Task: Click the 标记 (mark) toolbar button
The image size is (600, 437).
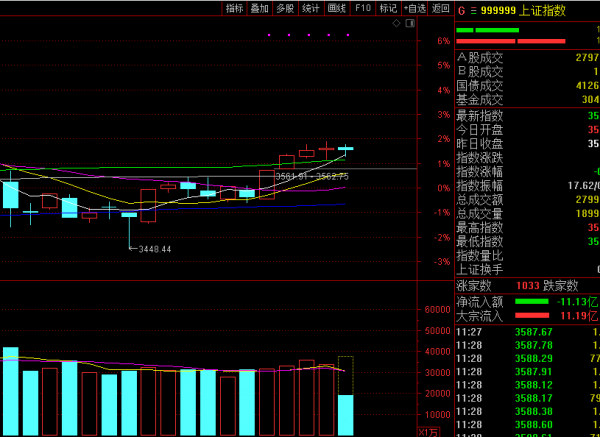Action: 388,8
